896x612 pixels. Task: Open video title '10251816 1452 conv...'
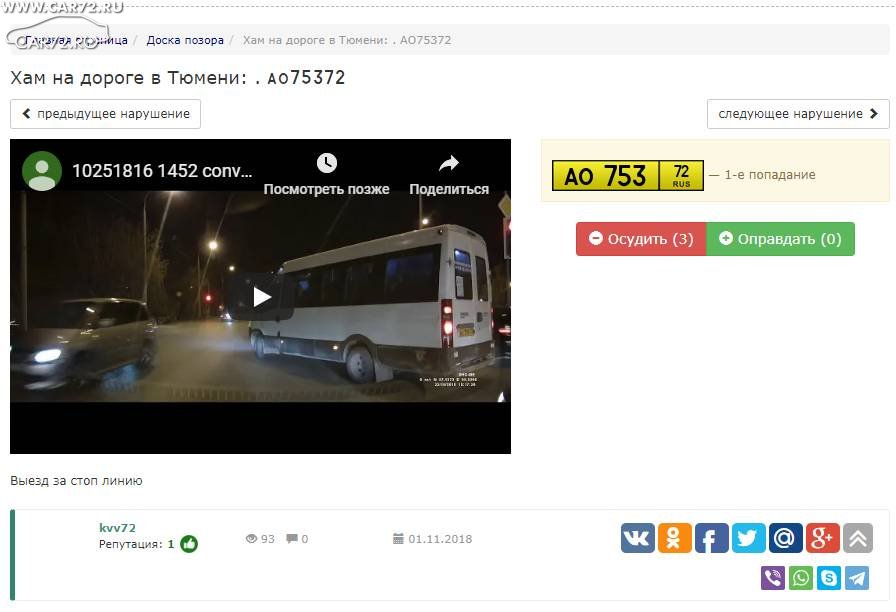point(162,171)
